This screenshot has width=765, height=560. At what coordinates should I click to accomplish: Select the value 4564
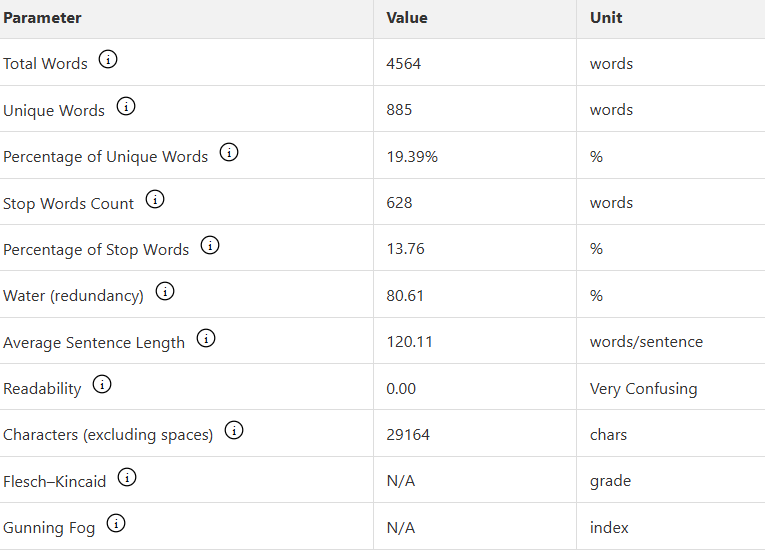(403, 64)
